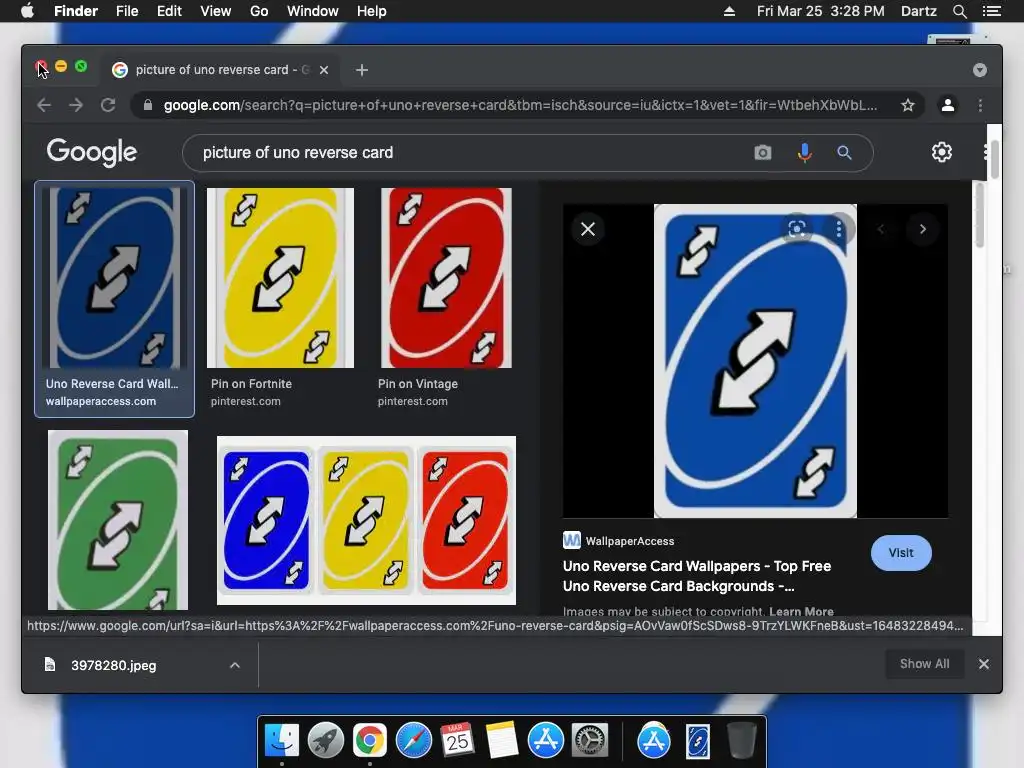Go to Google homepage via logo
The width and height of the screenshot is (1024, 768).
pyautogui.click(x=91, y=153)
